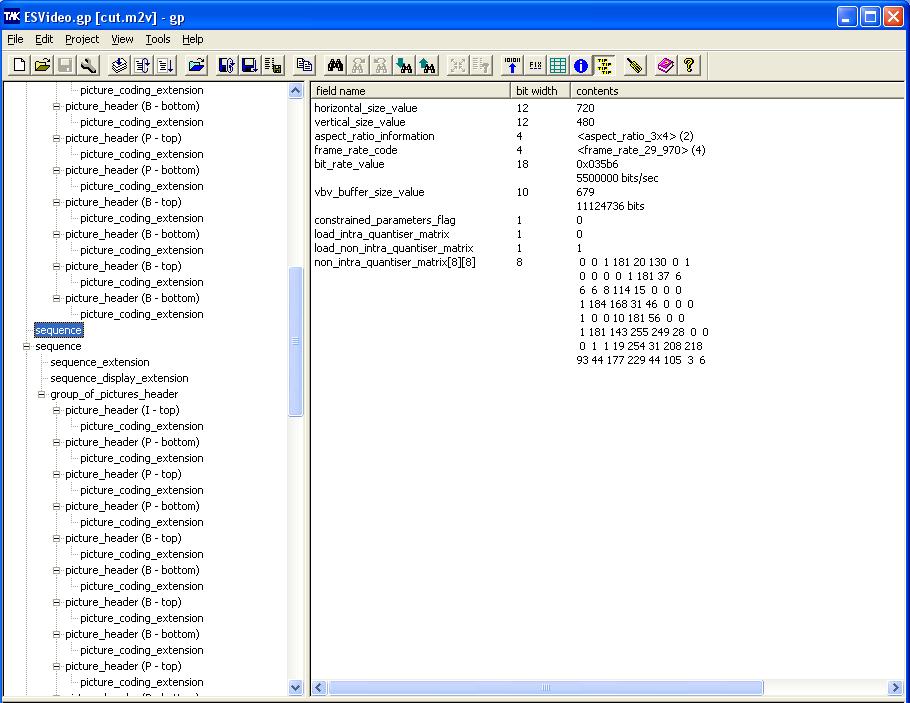
Task: Click the 'contents' column header
Action: tap(737, 91)
